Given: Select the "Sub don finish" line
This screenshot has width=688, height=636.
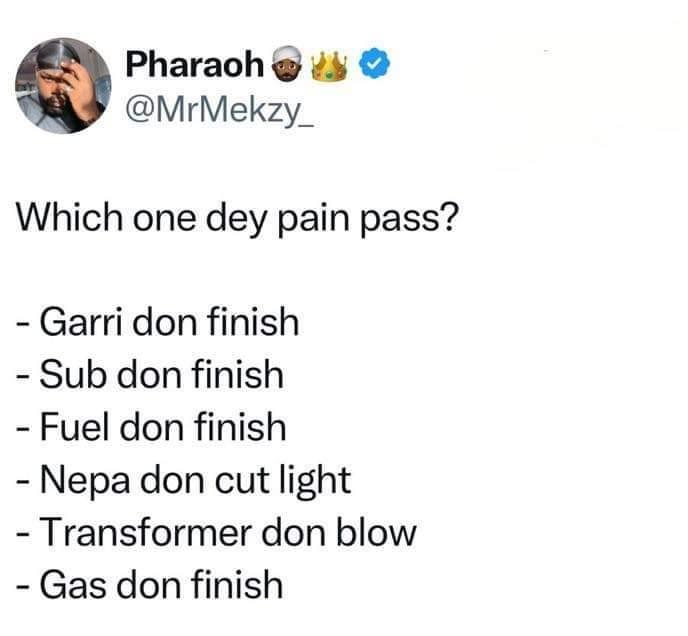Looking at the screenshot, I should click(x=150, y=374).
